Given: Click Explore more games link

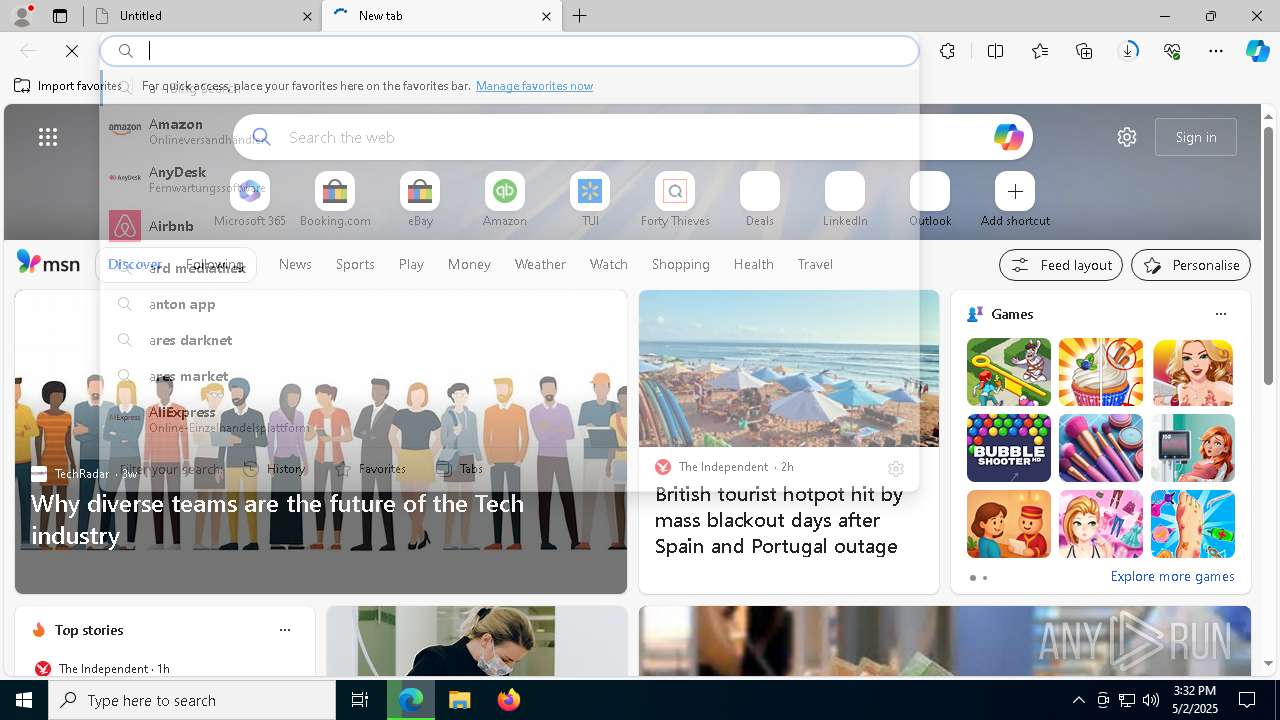Looking at the screenshot, I should tap(1172, 576).
